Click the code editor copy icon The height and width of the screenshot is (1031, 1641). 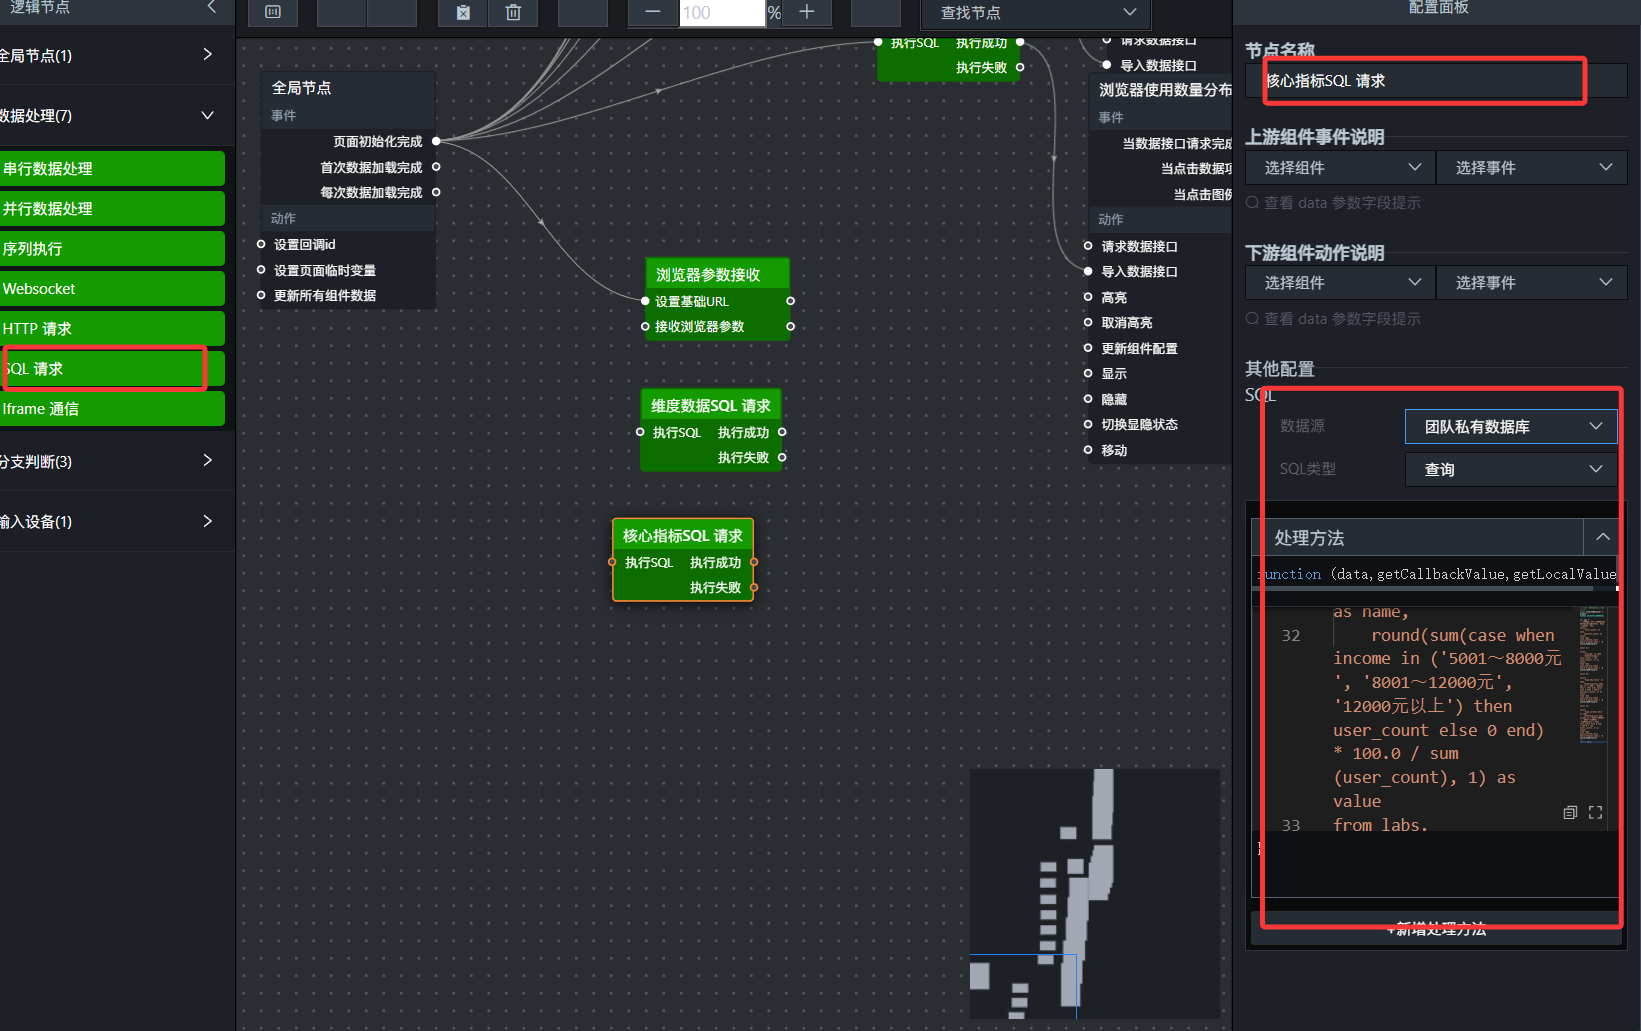click(1570, 813)
